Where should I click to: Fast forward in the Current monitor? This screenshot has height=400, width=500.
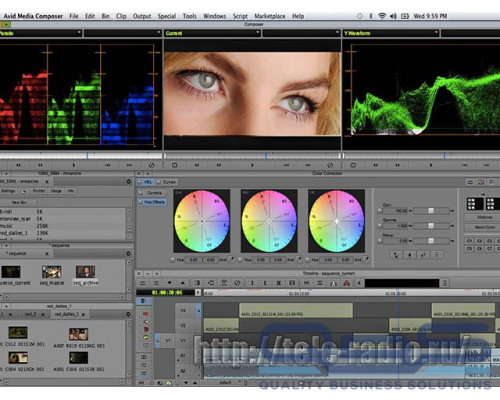[x=219, y=165]
